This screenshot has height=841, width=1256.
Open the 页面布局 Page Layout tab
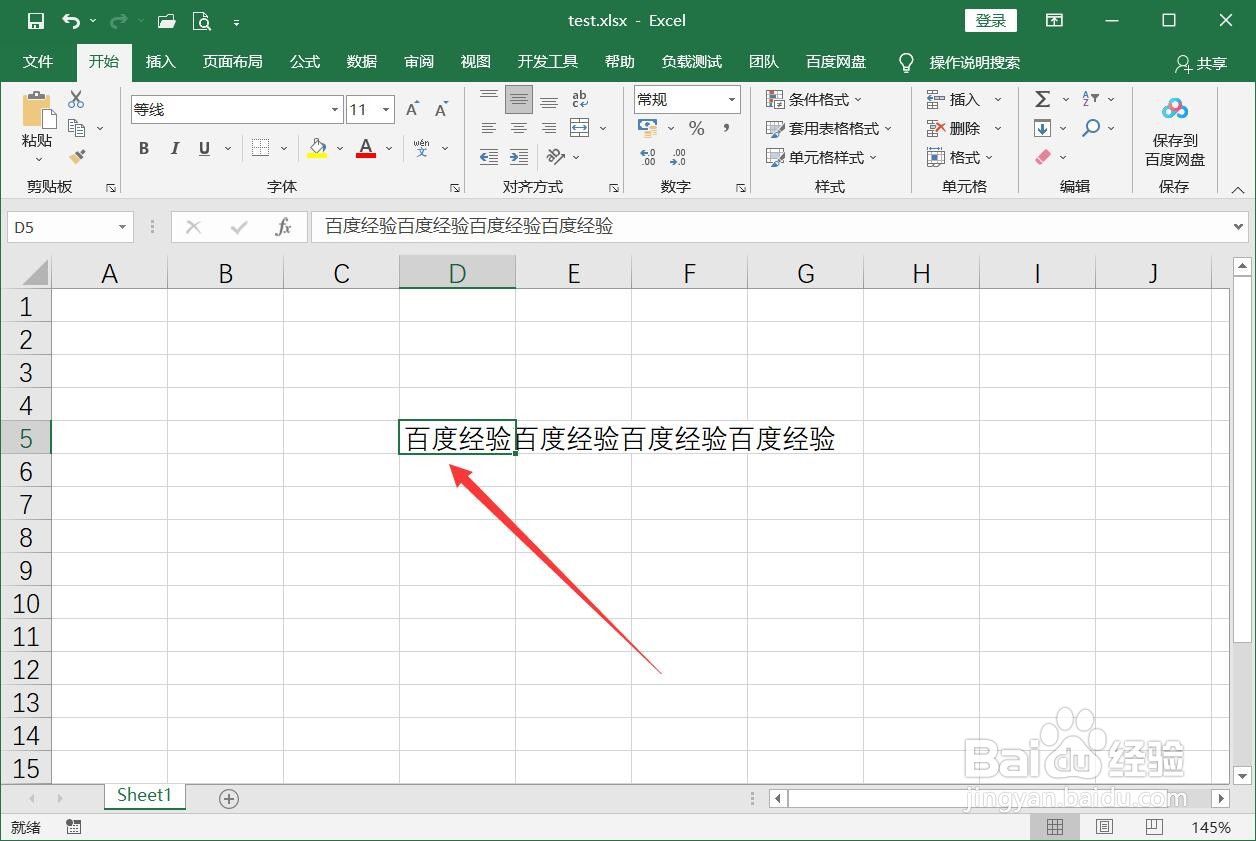tap(232, 62)
